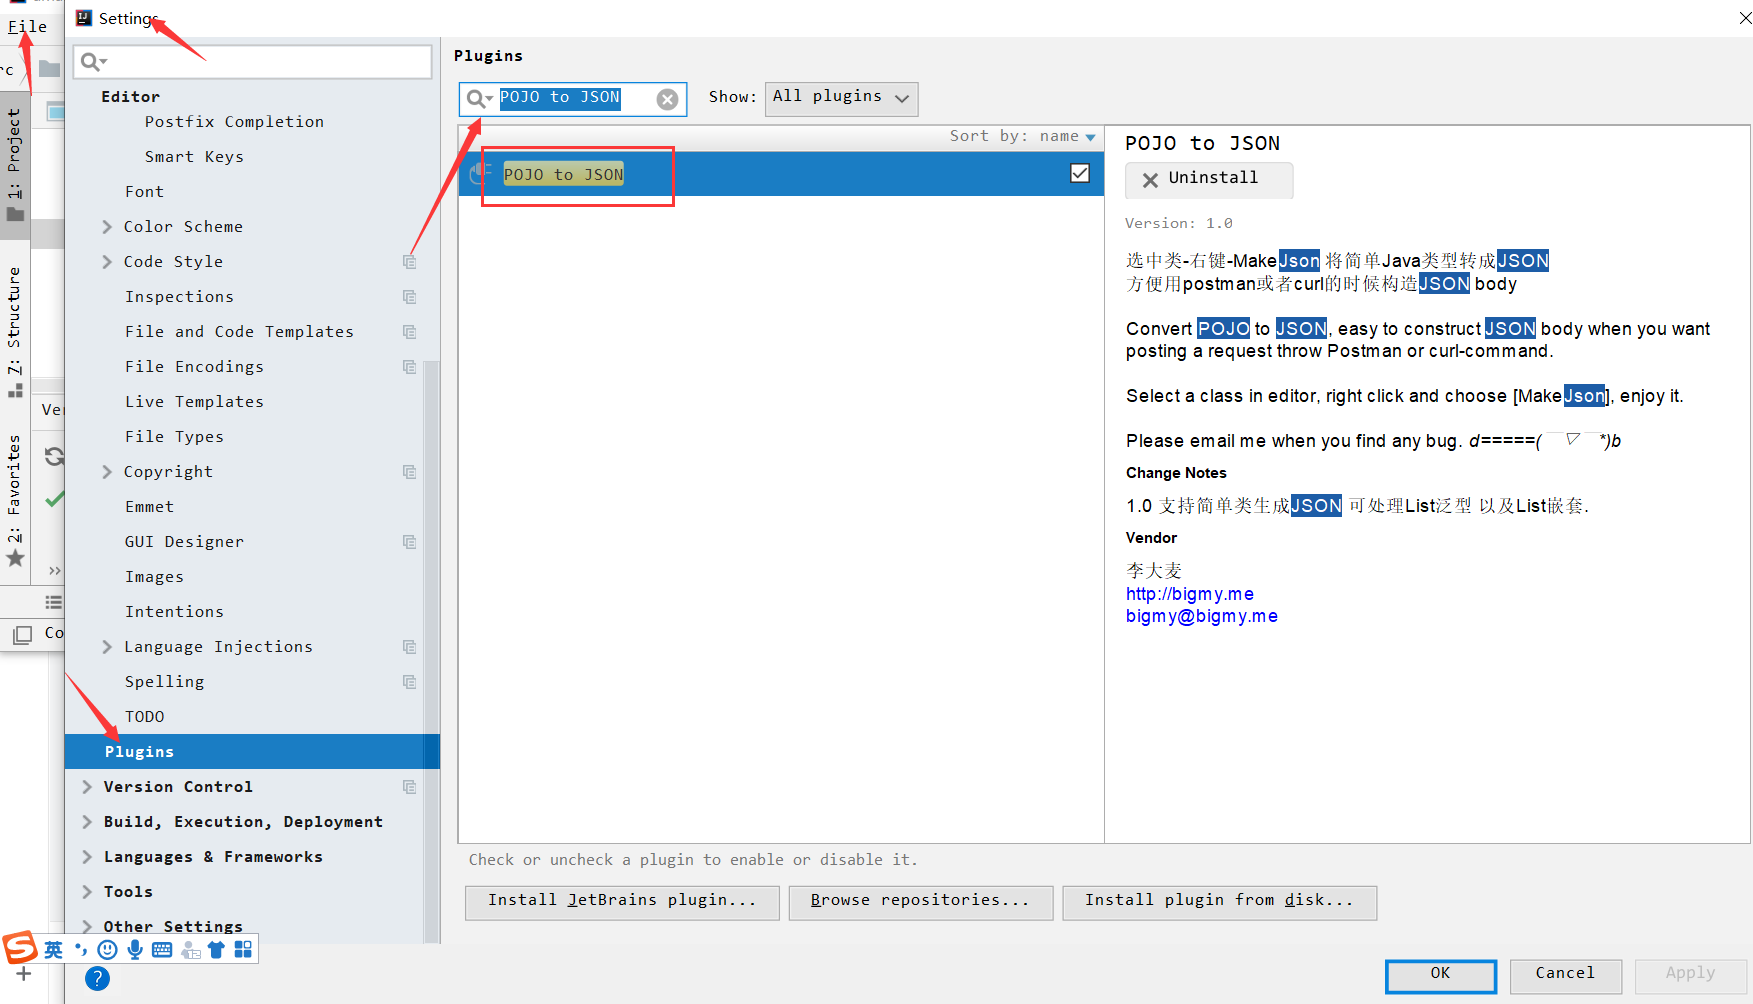Open Sogou skin settings via t-shirt icon
Image resolution: width=1753 pixels, height=1004 pixels.
216,949
